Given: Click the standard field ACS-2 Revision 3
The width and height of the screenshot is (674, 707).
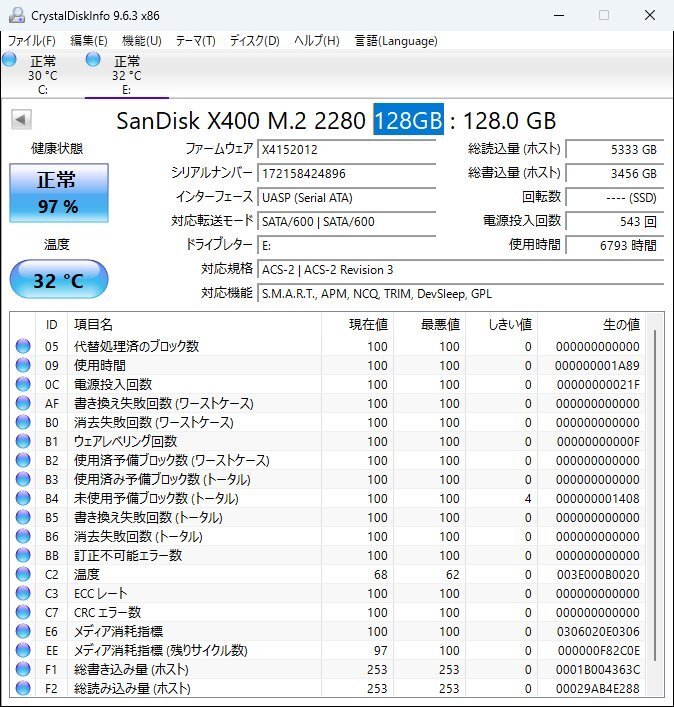Looking at the screenshot, I should tap(461, 270).
